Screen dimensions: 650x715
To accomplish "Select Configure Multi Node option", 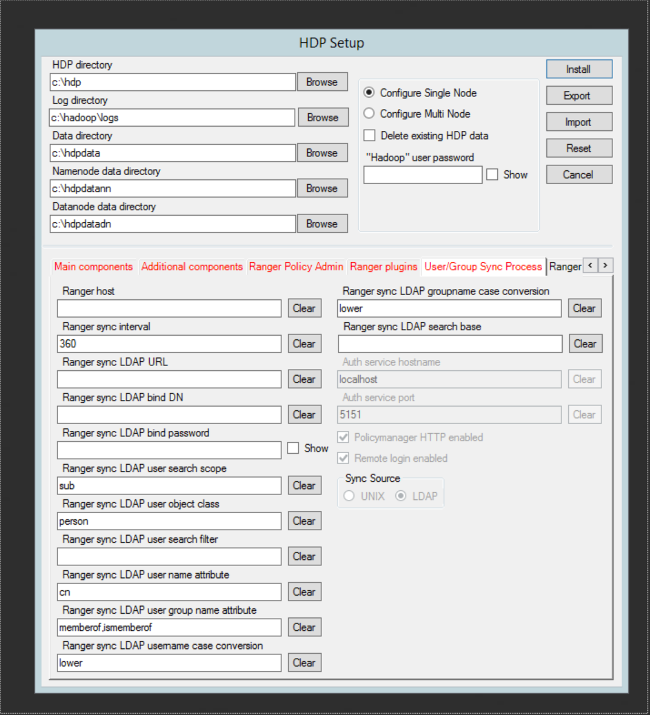I will point(369,114).
